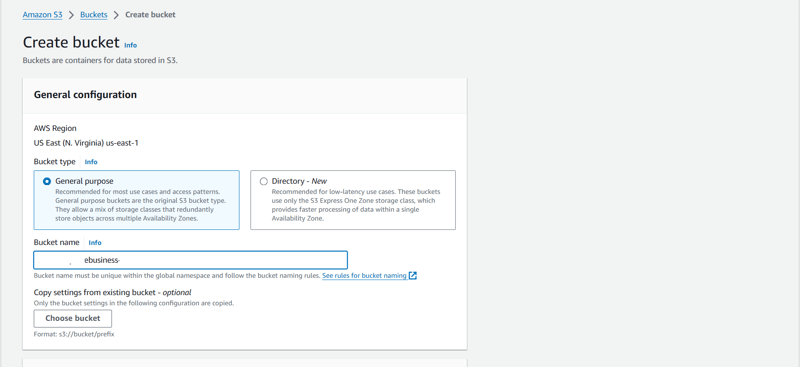
Task: Open See rules for bucket naming link
Action: click(364, 276)
